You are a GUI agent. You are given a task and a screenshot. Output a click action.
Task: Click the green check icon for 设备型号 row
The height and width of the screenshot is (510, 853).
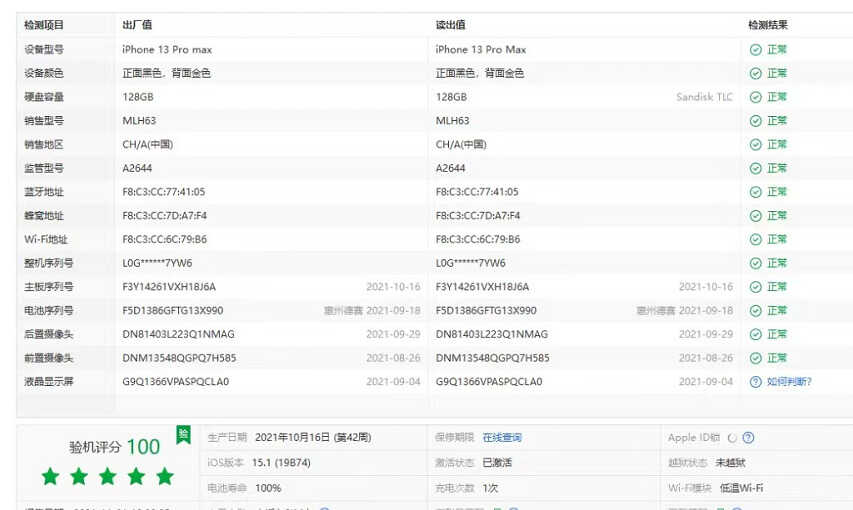pyautogui.click(x=756, y=50)
